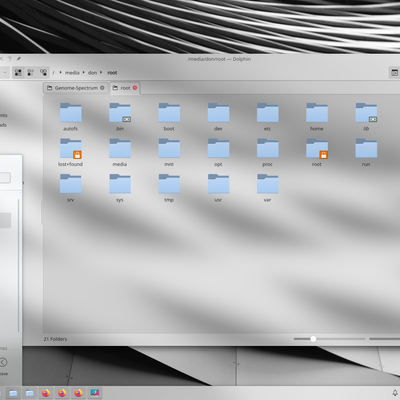Viewport: 400px width, 400px height.
Task: Switch to Icons view mode
Action: (18, 72)
